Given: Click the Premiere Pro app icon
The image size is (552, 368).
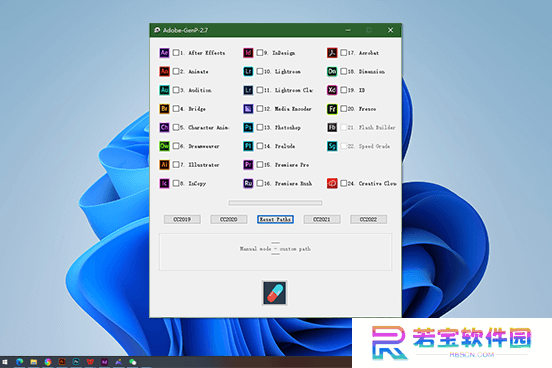Looking at the screenshot, I should click(248, 165).
